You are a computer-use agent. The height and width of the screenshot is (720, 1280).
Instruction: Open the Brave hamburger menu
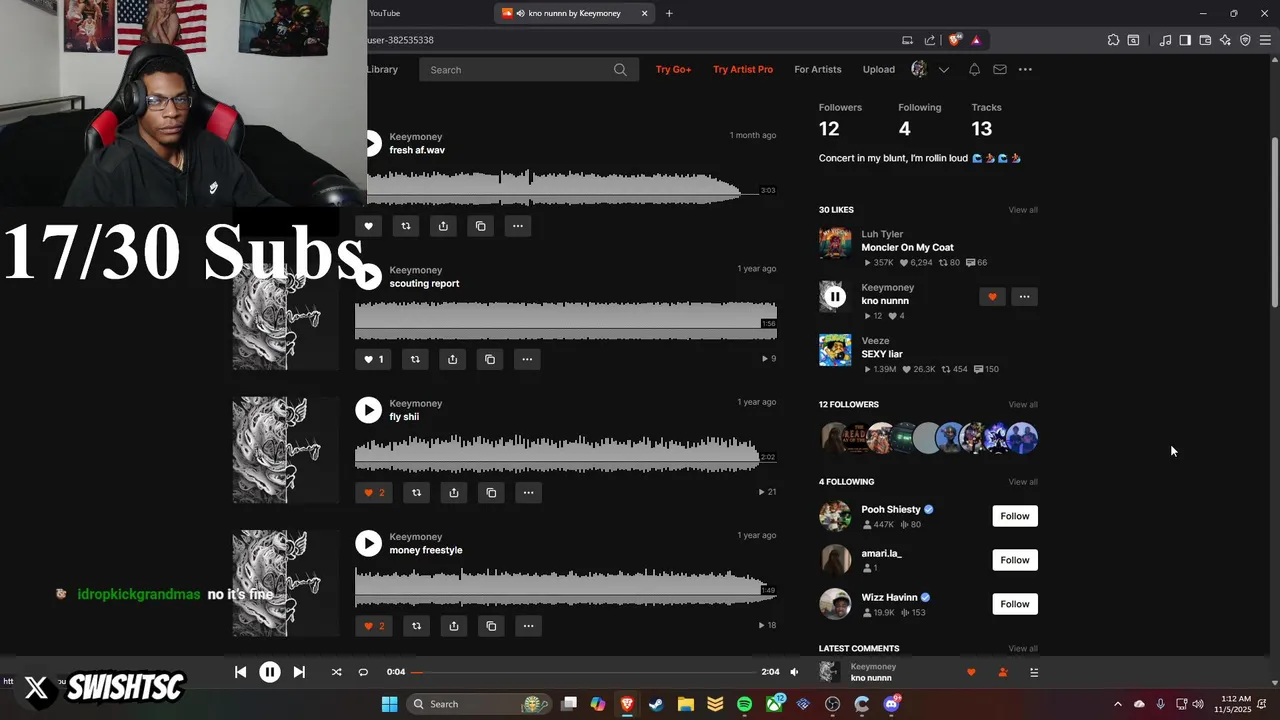(x=1266, y=40)
